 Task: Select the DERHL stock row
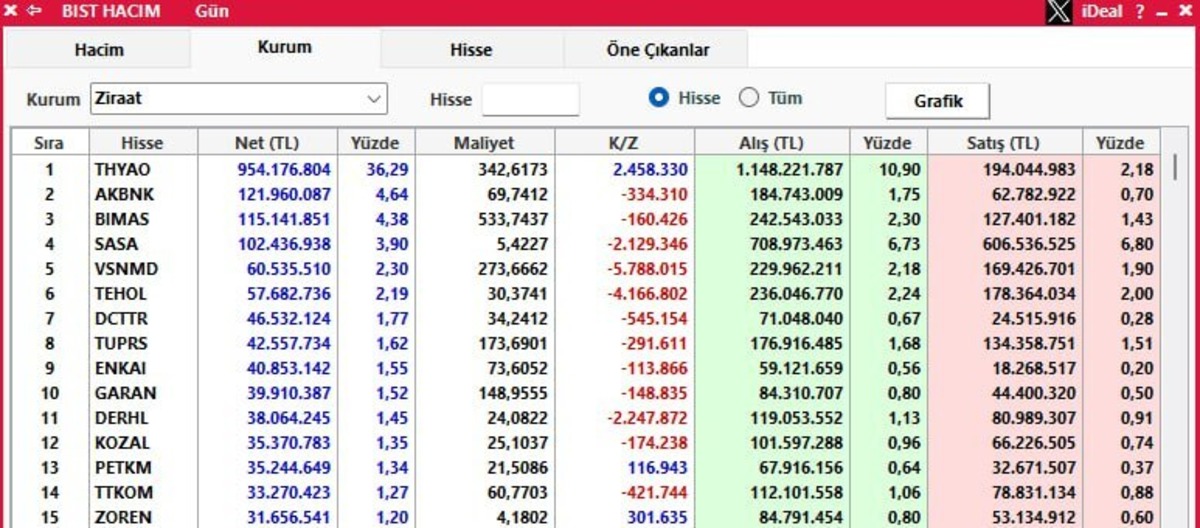pos(586,418)
